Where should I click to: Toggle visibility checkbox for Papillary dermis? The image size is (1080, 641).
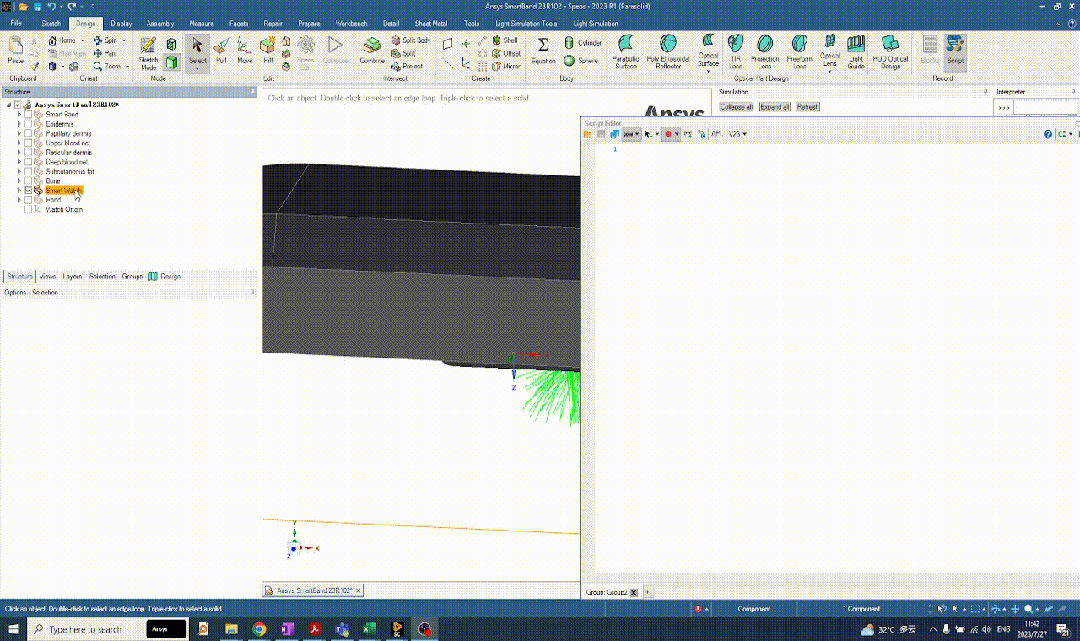click(x=28, y=134)
